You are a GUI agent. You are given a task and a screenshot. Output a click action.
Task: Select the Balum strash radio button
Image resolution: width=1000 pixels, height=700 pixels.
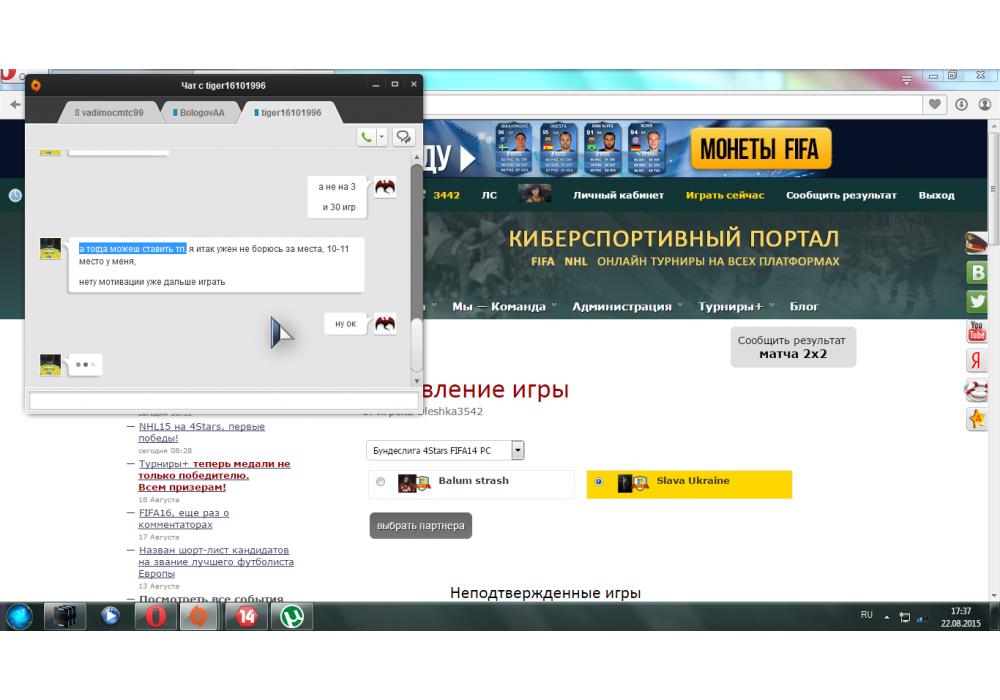click(x=381, y=482)
